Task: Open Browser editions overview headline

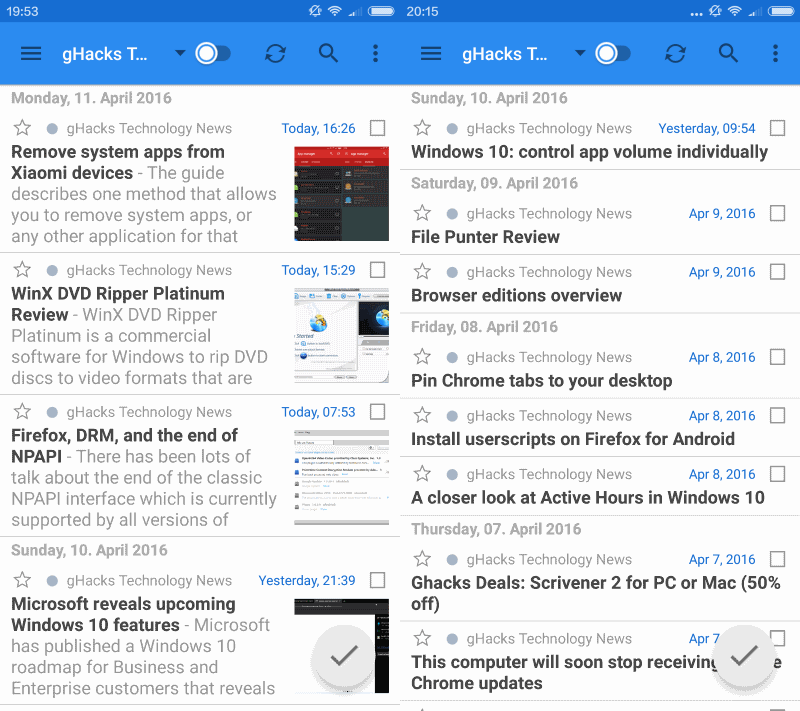Action: tap(516, 296)
